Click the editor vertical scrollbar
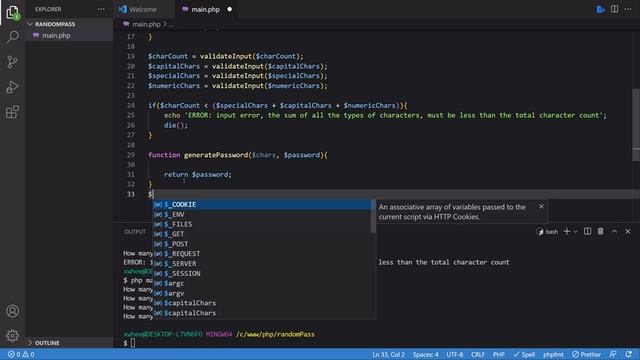The height and width of the screenshot is (360, 640). (636, 124)
